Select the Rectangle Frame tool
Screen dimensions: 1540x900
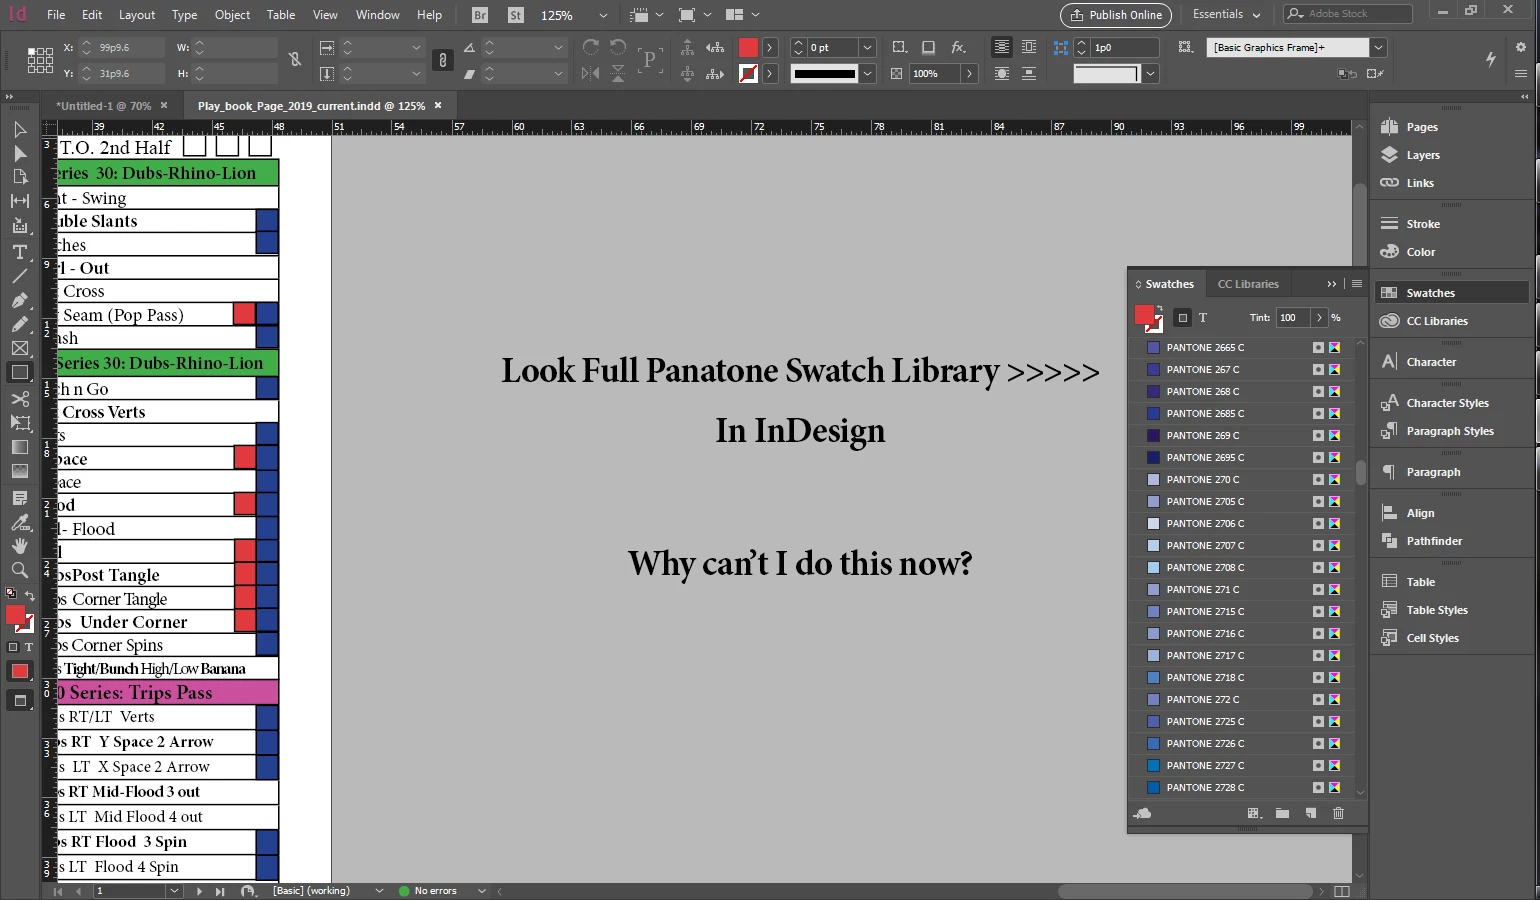pyautogui.click(x=19, y=348)
